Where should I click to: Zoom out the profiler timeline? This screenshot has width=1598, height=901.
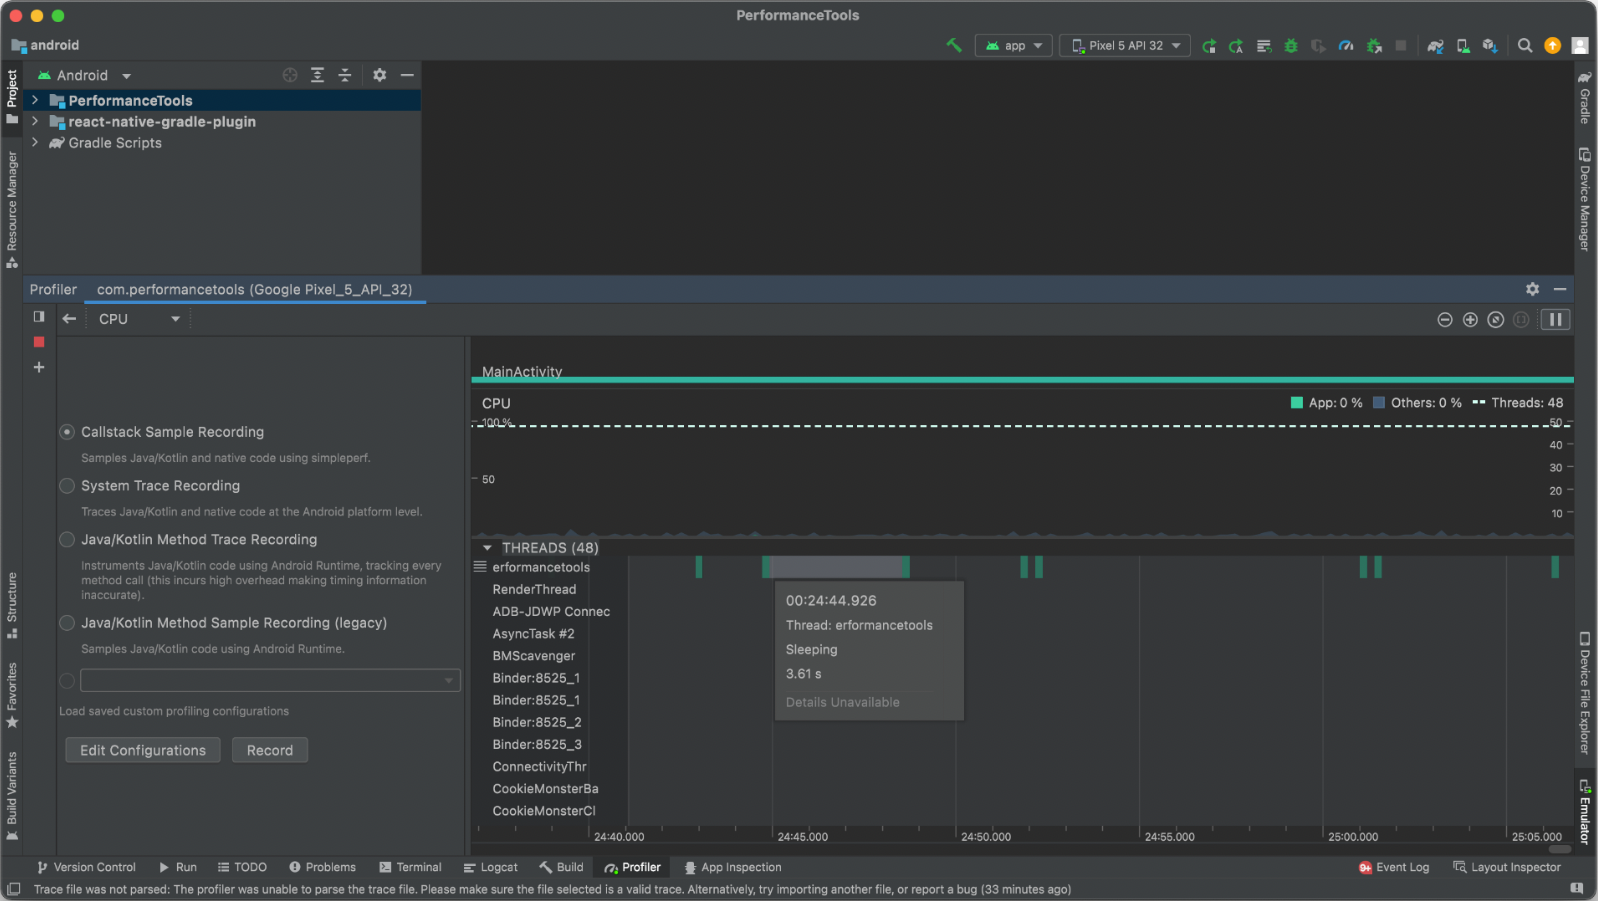click(1445, 320)
